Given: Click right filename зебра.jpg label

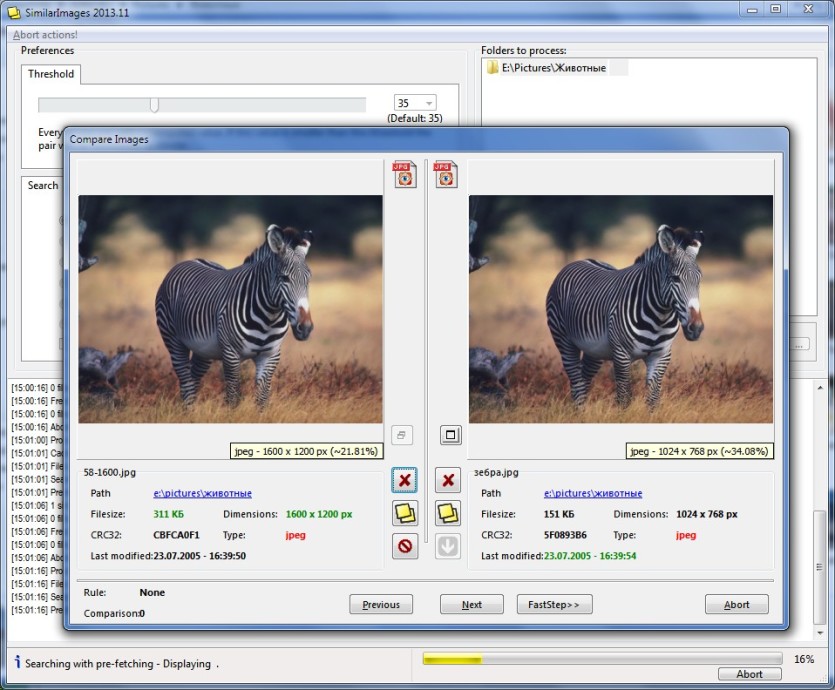Looking at the screenshot, I should (496, 472).
